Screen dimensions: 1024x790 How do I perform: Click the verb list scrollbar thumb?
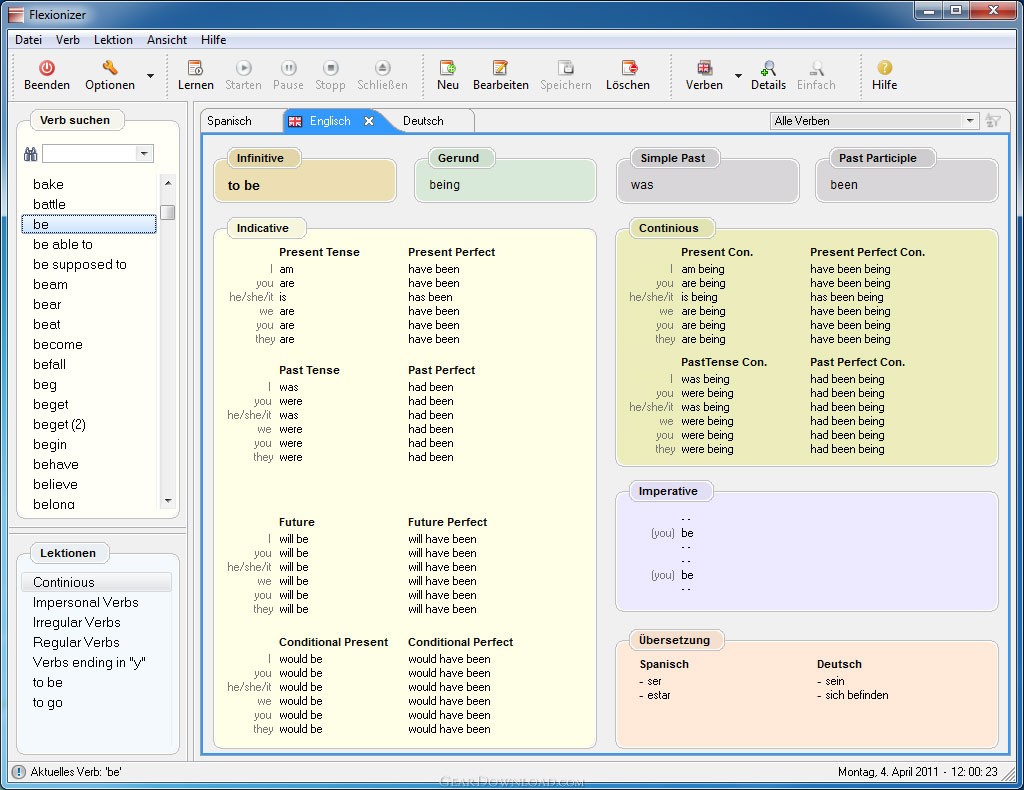click(168, 213)
